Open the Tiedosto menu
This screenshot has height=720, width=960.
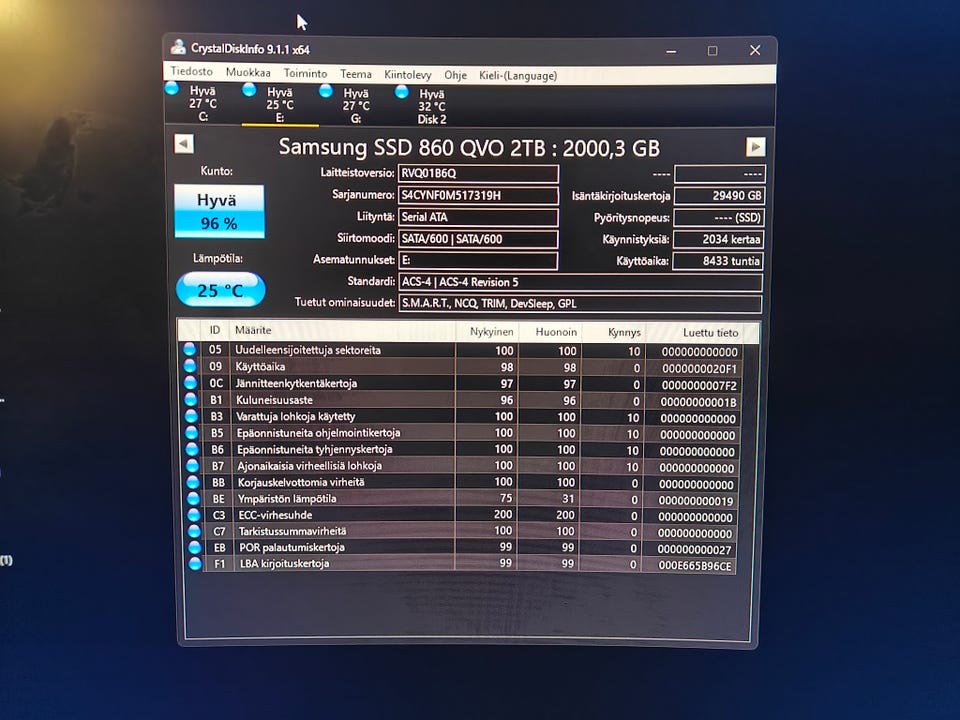192,71
